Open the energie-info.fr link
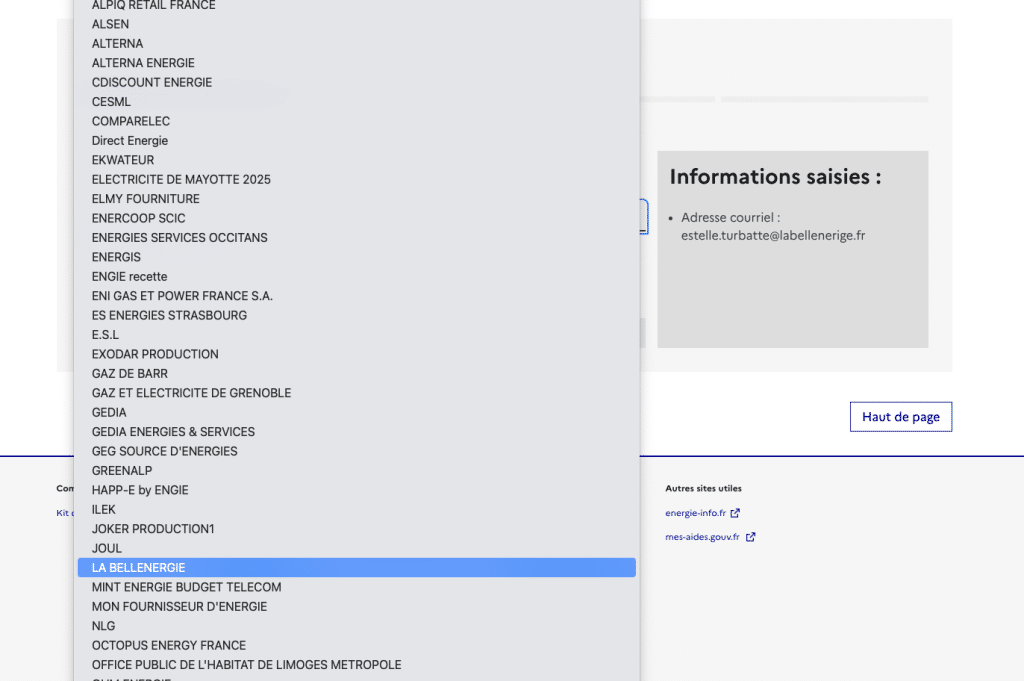 (695, 513)
